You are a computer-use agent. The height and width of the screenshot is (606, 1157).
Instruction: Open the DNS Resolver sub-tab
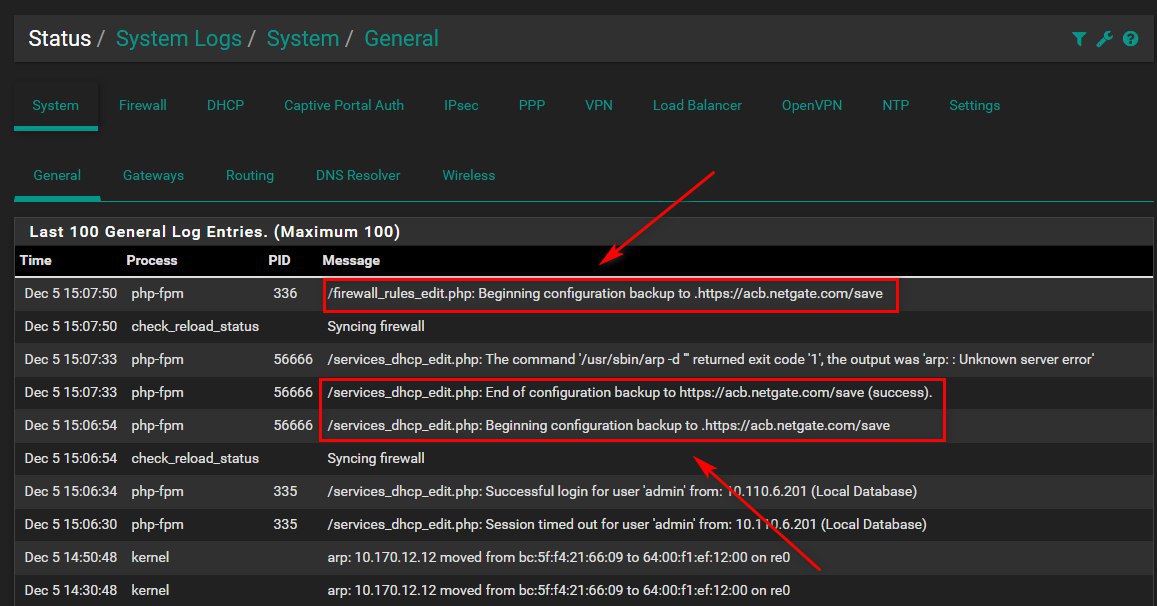358,176
